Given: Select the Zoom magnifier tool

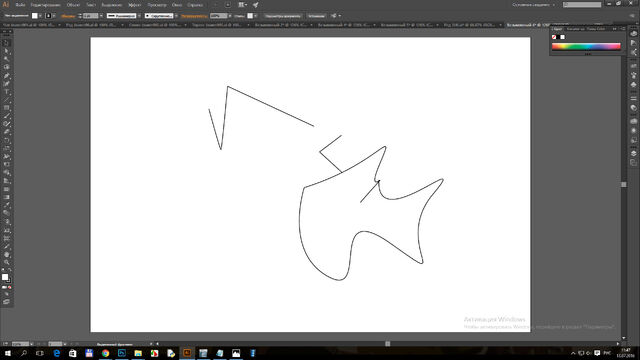Looking at the screenshot, I should click(7, 263).
